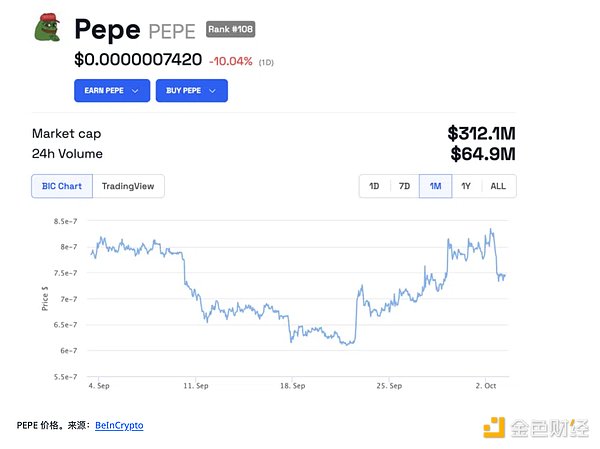Select the 1M time range
The height and width of the screenshot is (449, 600).
pyautogui.click(x=435, y=186)
